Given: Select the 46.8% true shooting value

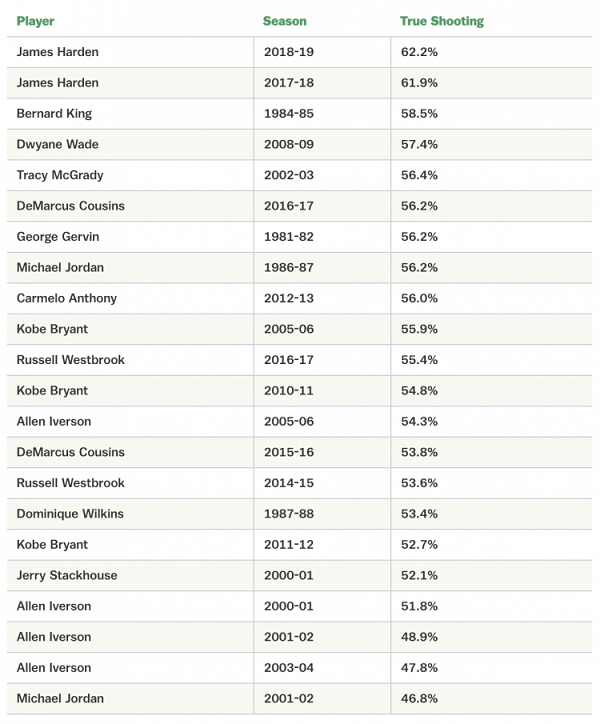Looking at the screenshot, I should [x=418, y=698].
